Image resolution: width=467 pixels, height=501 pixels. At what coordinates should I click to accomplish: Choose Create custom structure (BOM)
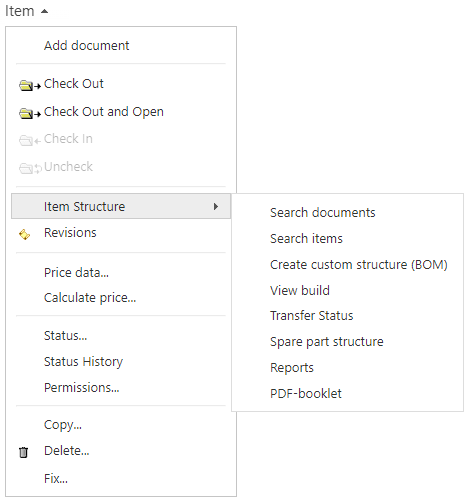[358, 265]
